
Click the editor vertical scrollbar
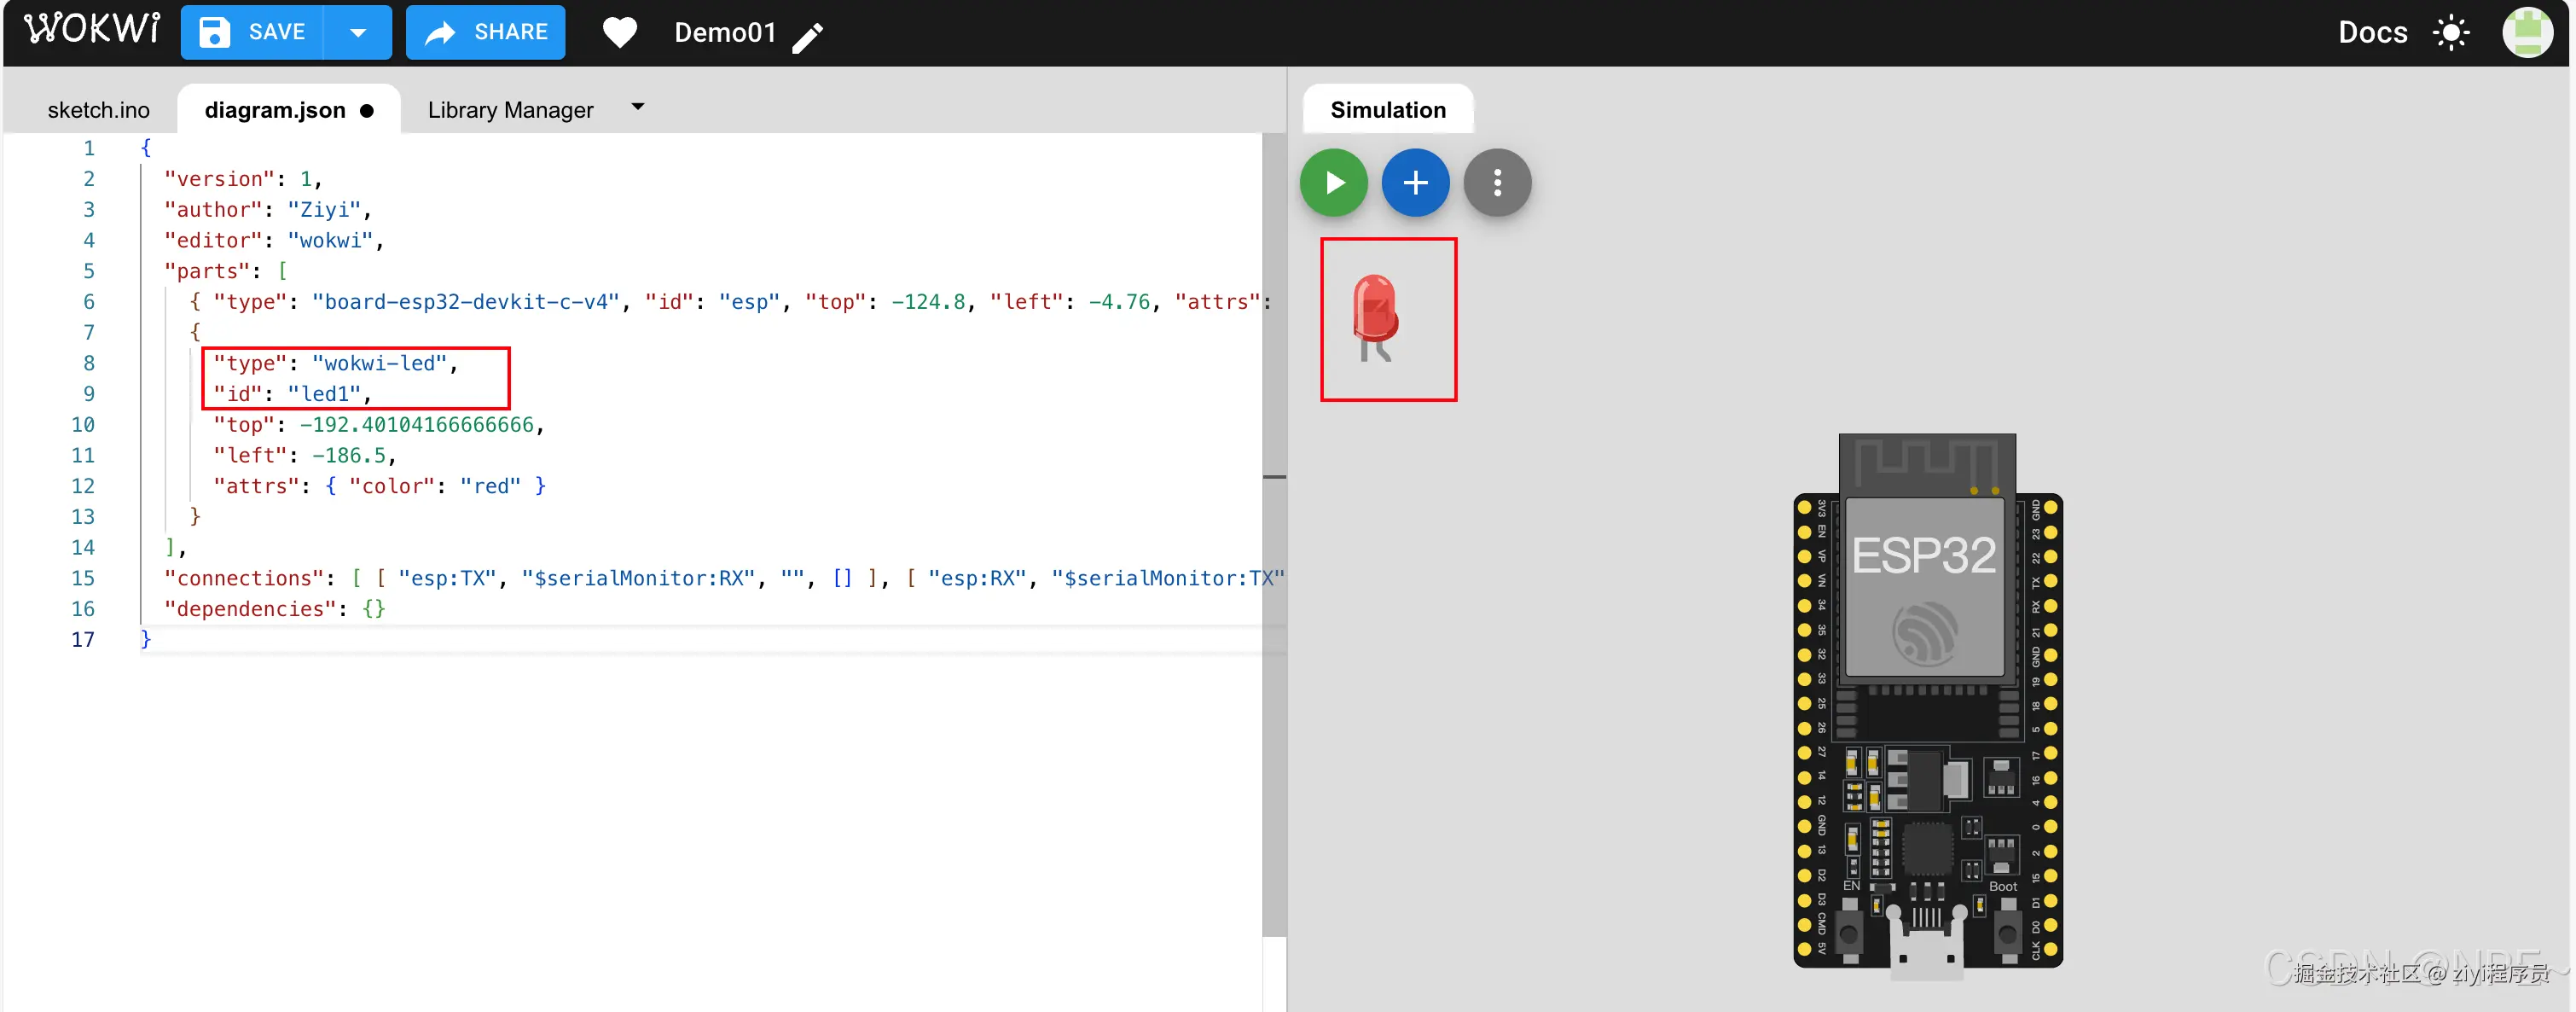(1274, 534)
